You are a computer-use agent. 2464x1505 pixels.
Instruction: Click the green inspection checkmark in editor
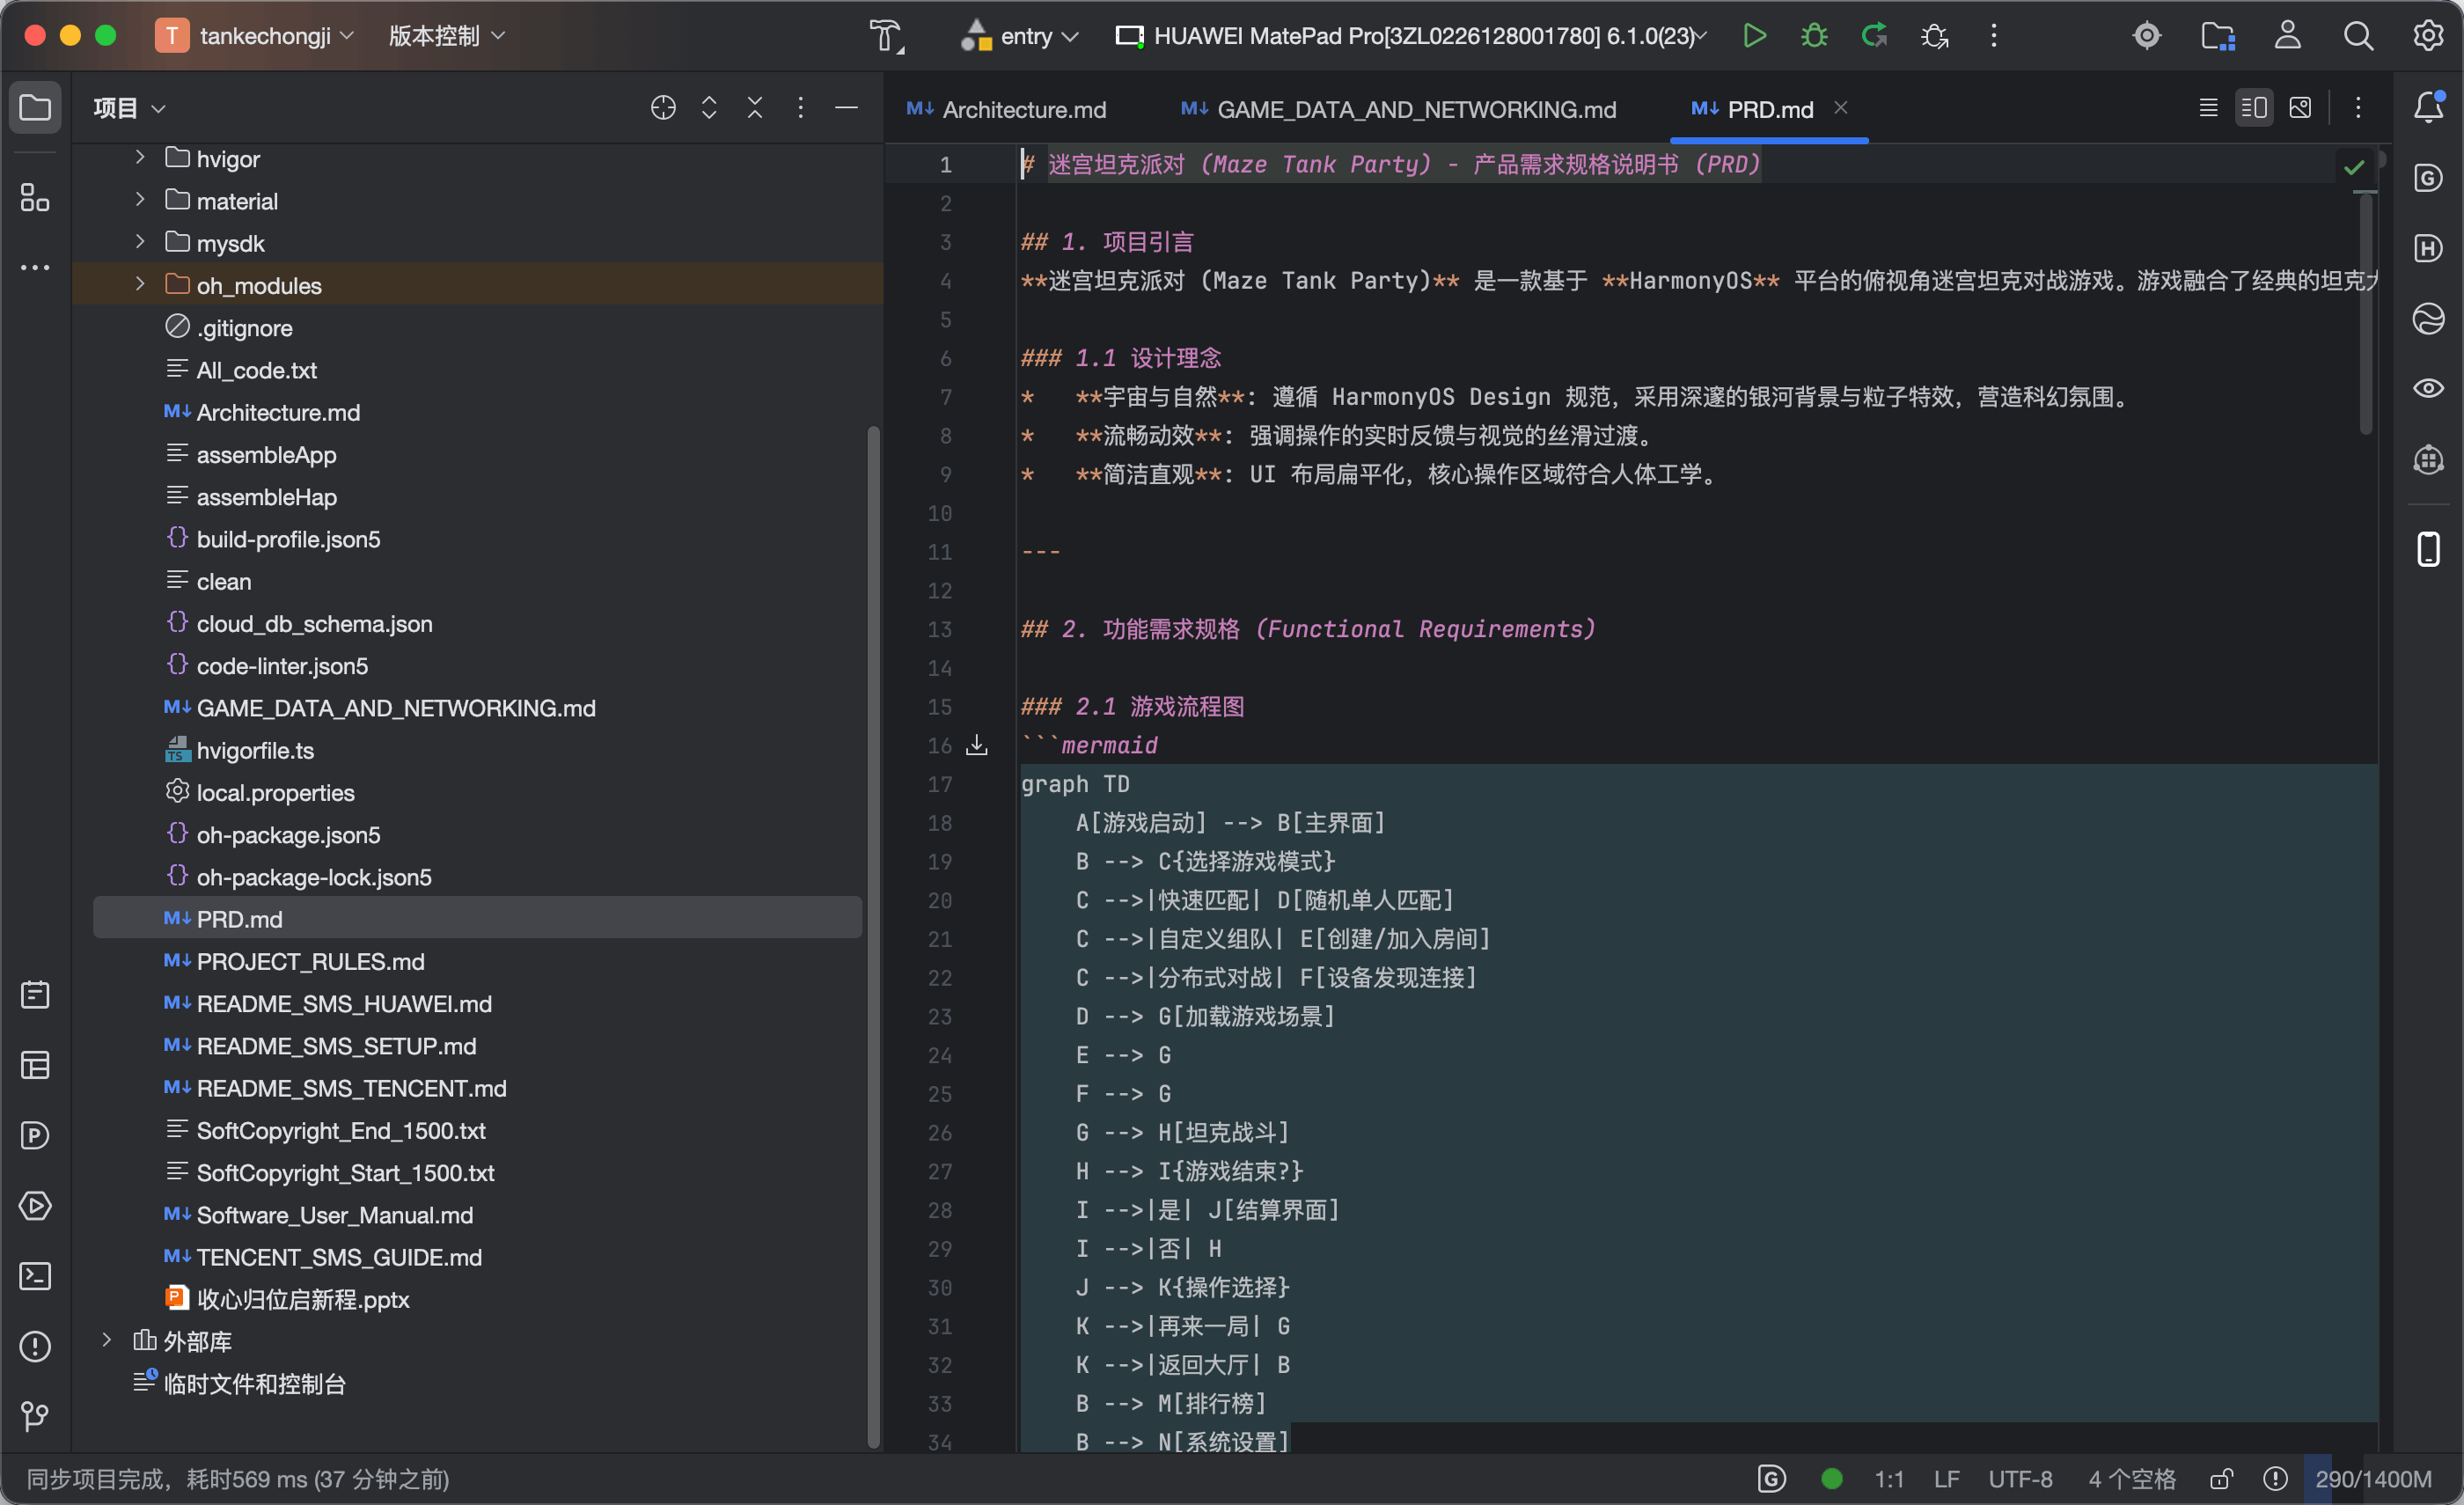2354,167
